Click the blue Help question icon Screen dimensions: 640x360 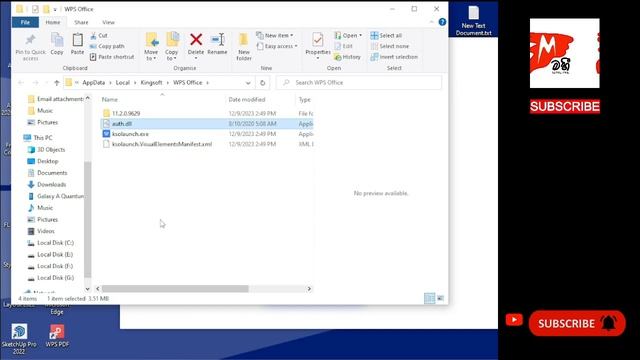click(442, 22)
